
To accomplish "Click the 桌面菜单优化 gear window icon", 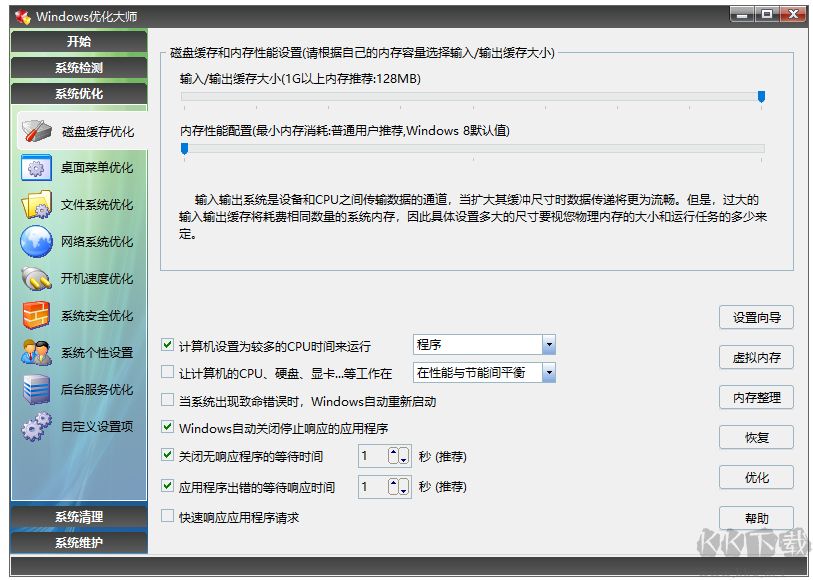I will (x=36, y=168).
